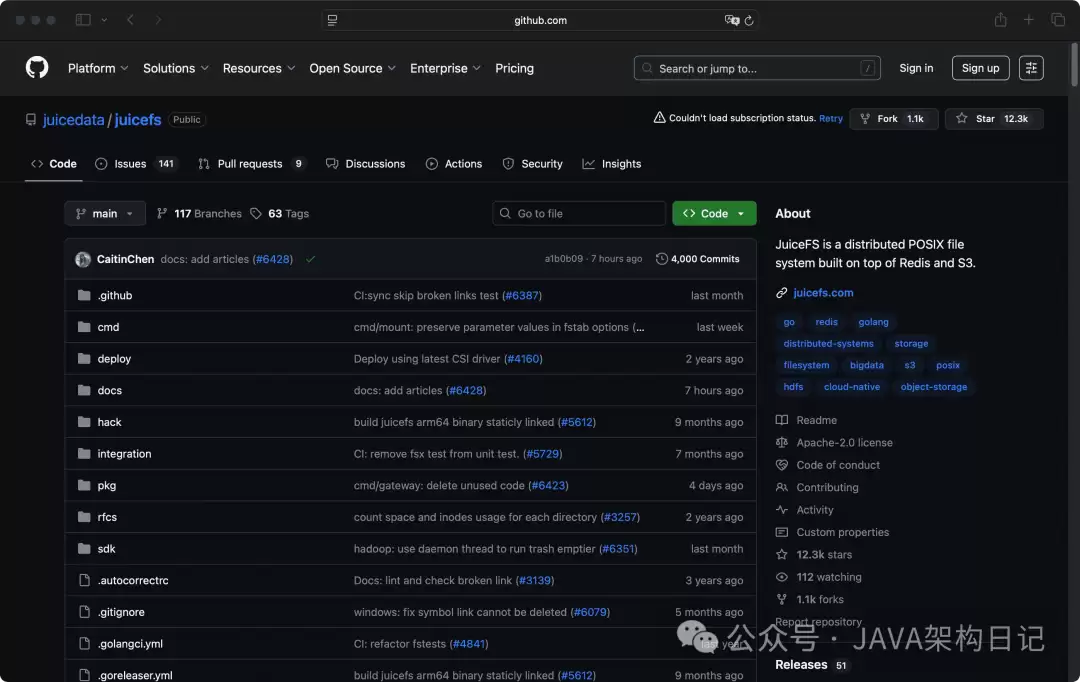Viewport: 1080px width, 682px height.
Task: Click the GitHub Octocat logo
Action: (x=37, y=68)
